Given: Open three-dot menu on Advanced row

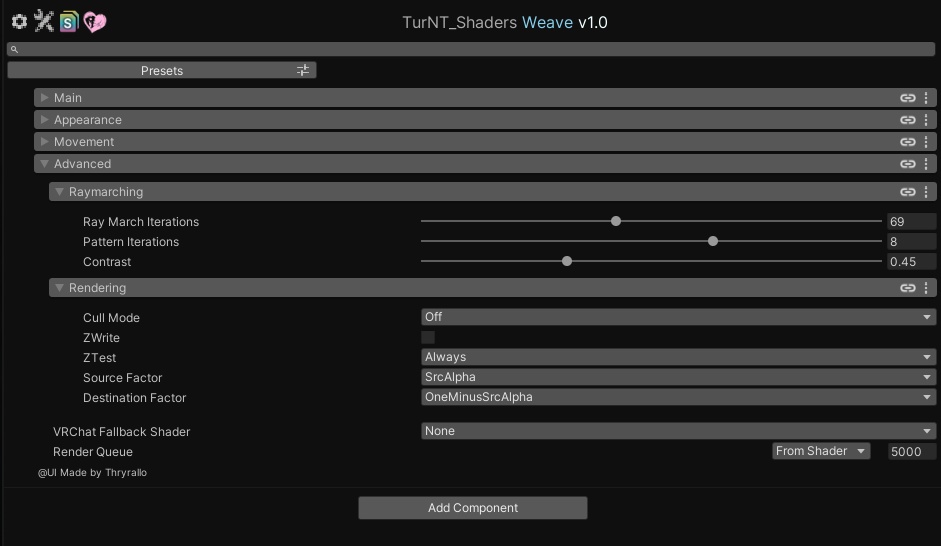Looking at the screenshot, I should 926,164.
